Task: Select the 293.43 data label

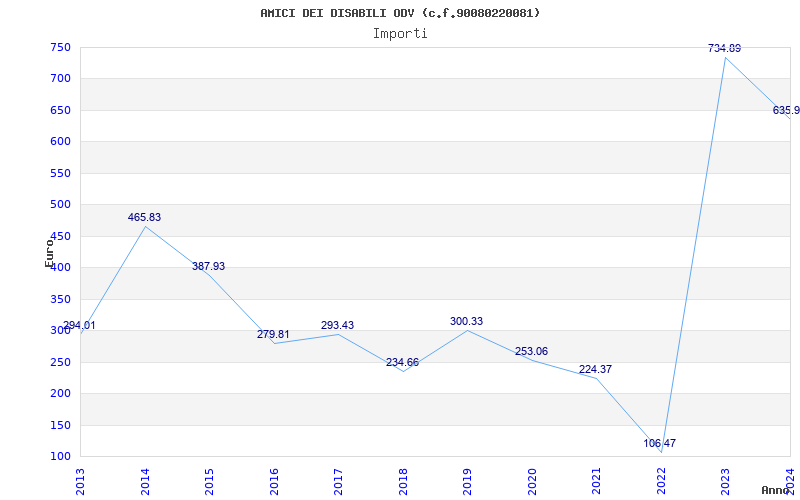Action: pos(337,326)
